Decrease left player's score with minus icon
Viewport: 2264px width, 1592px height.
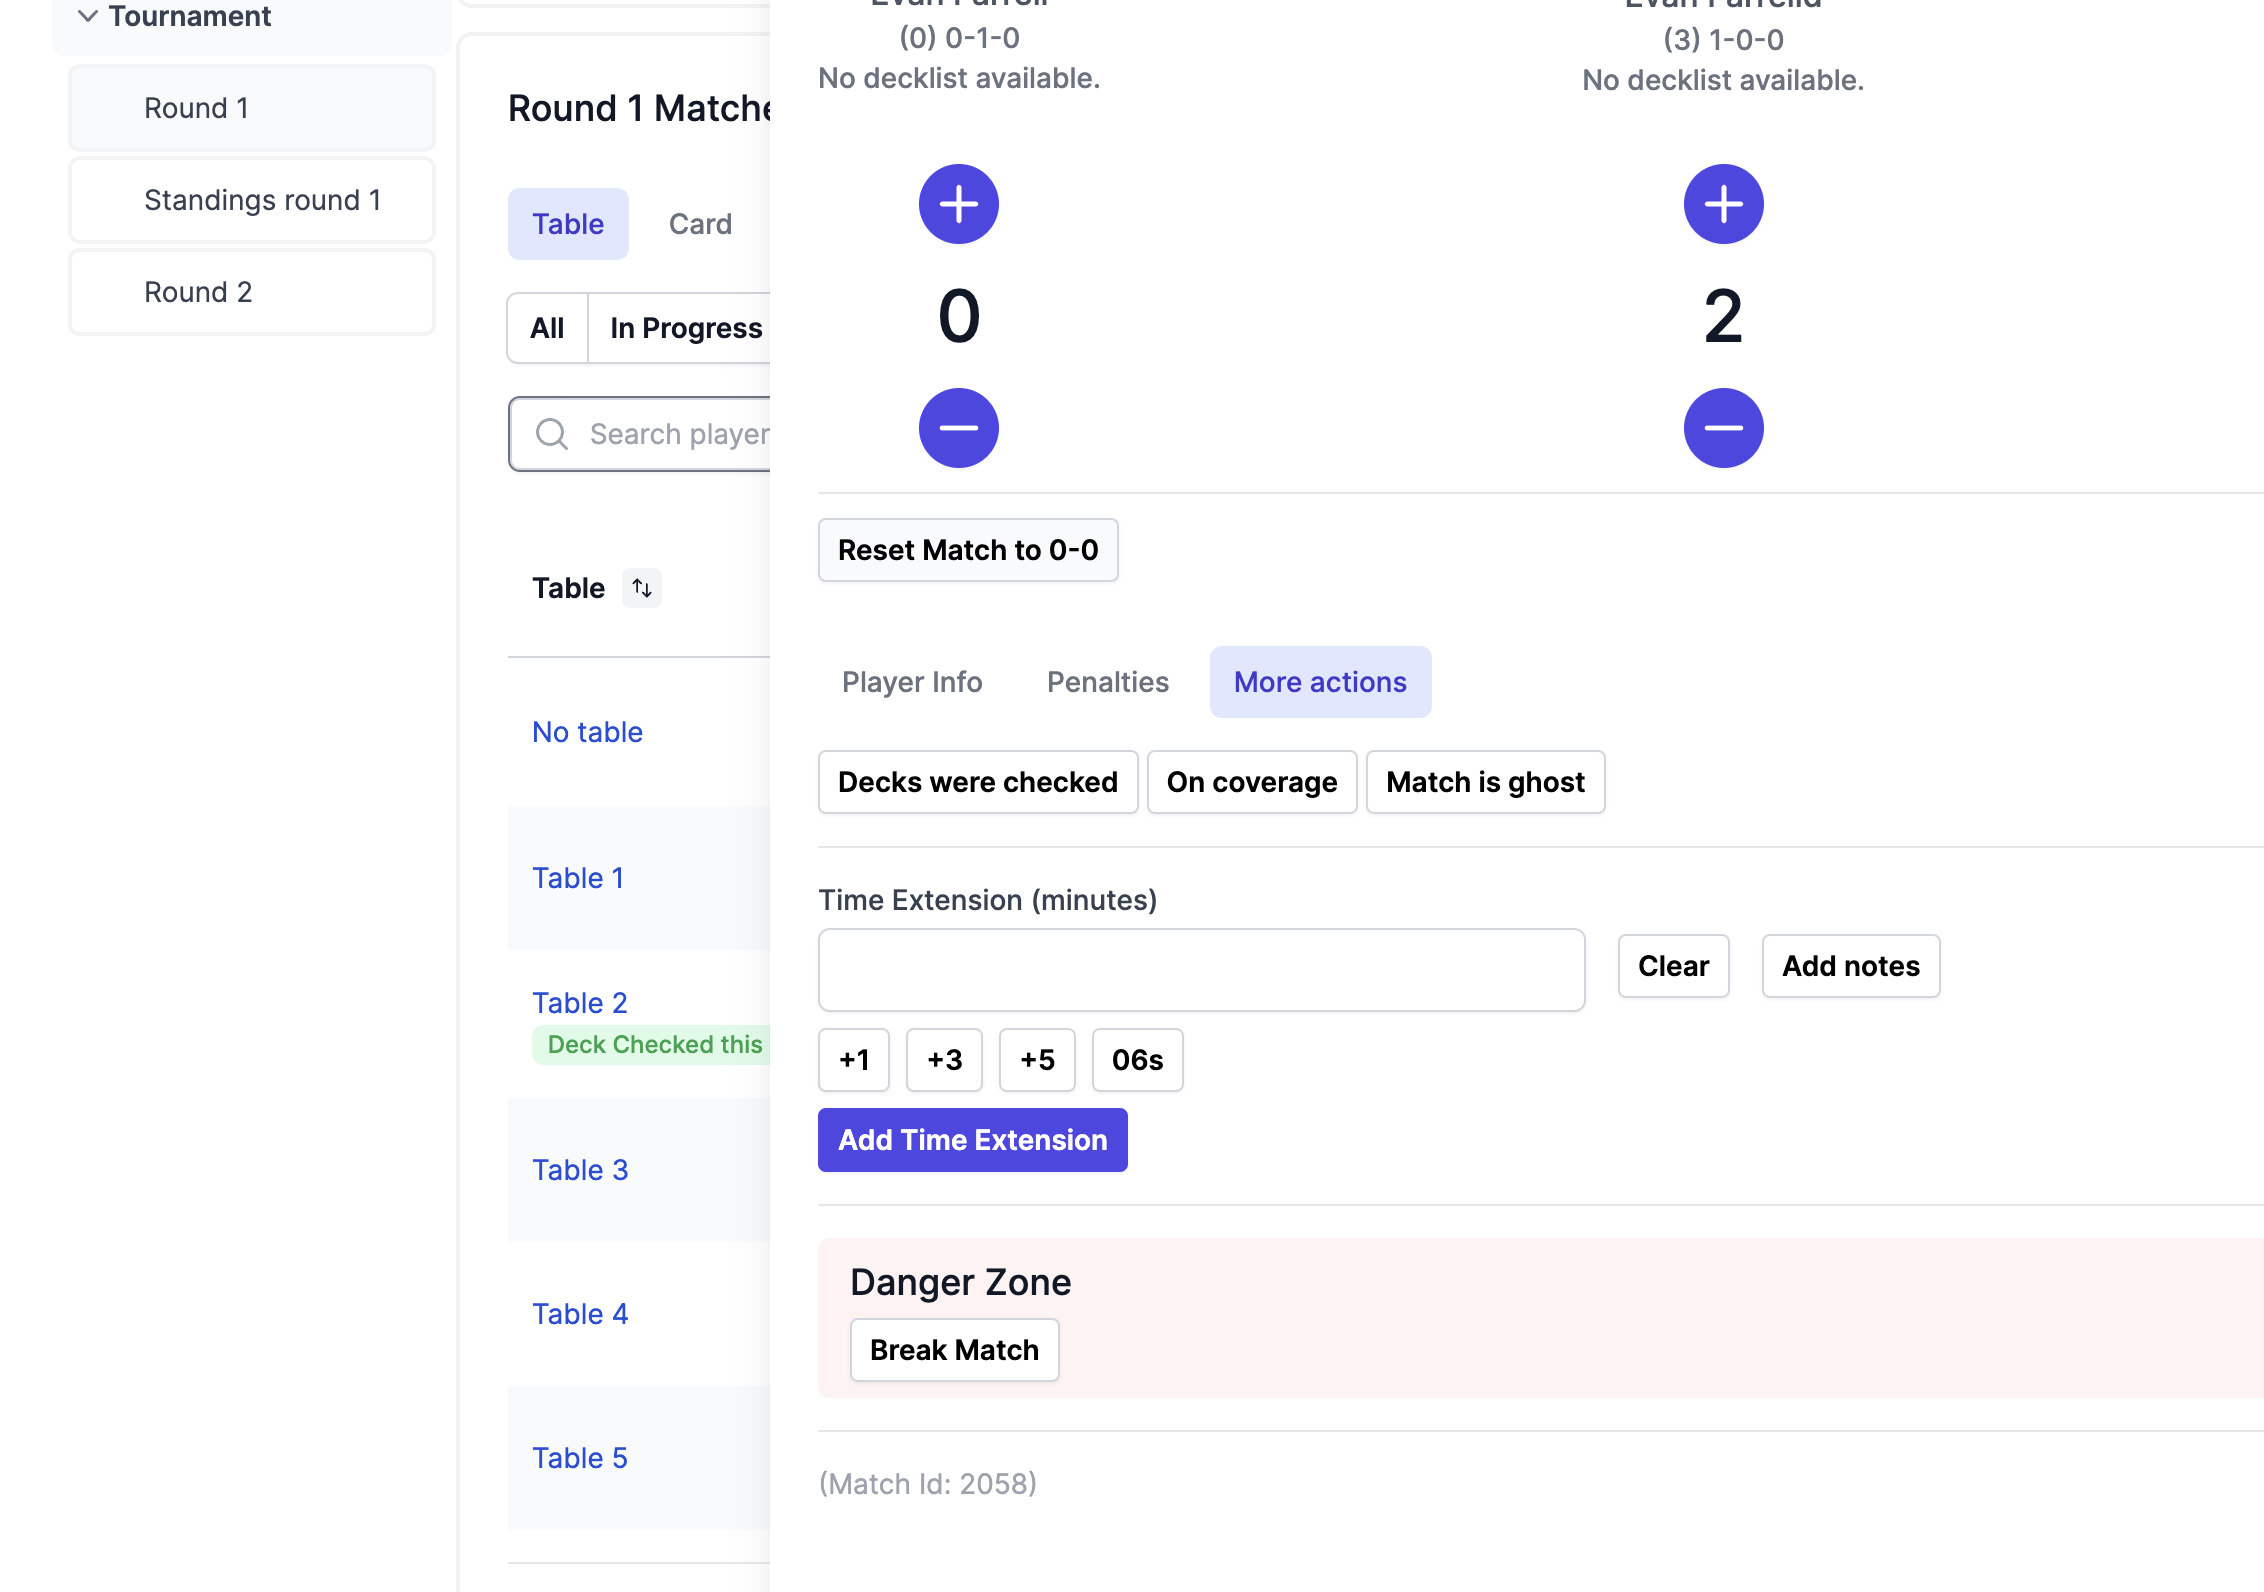pyautogui.click(x=958, y=428)
